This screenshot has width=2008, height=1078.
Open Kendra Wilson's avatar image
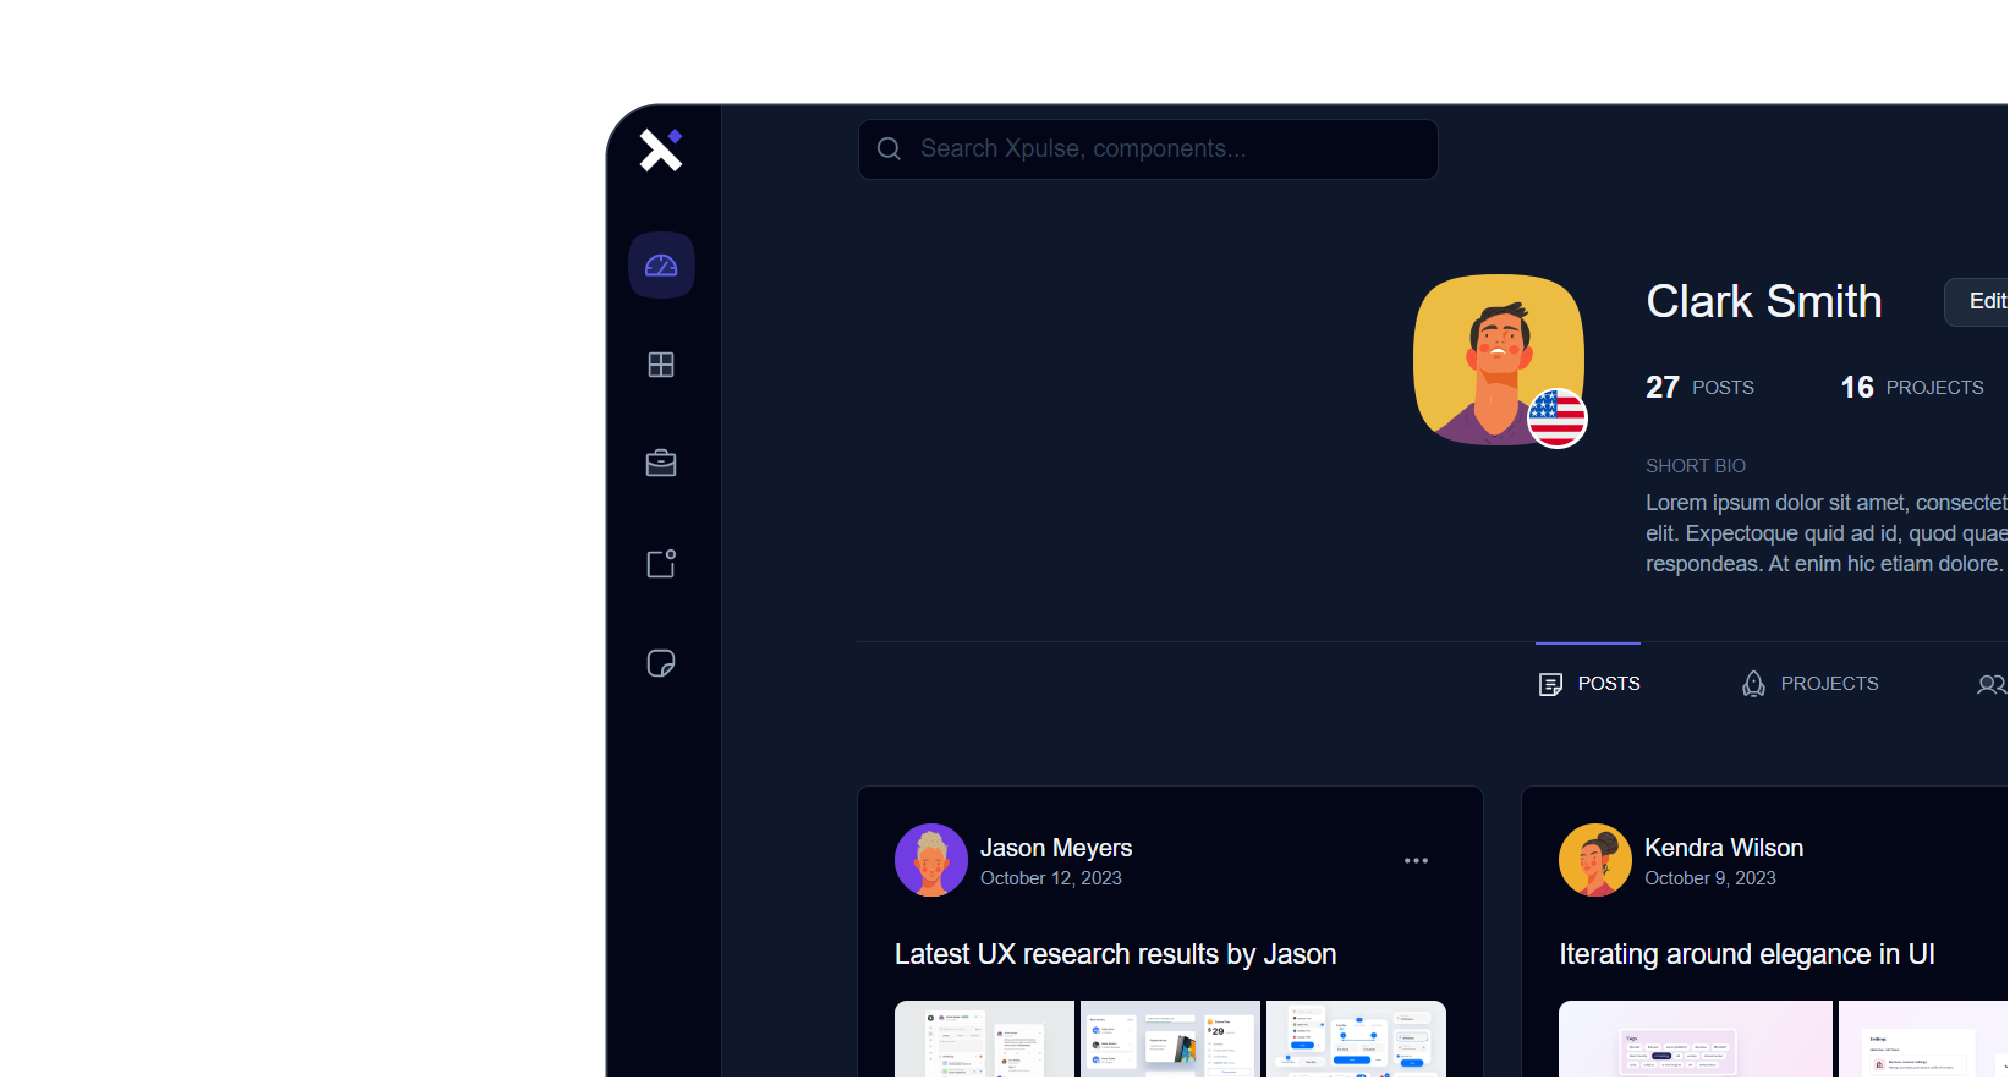click(x=1594, y=860)
